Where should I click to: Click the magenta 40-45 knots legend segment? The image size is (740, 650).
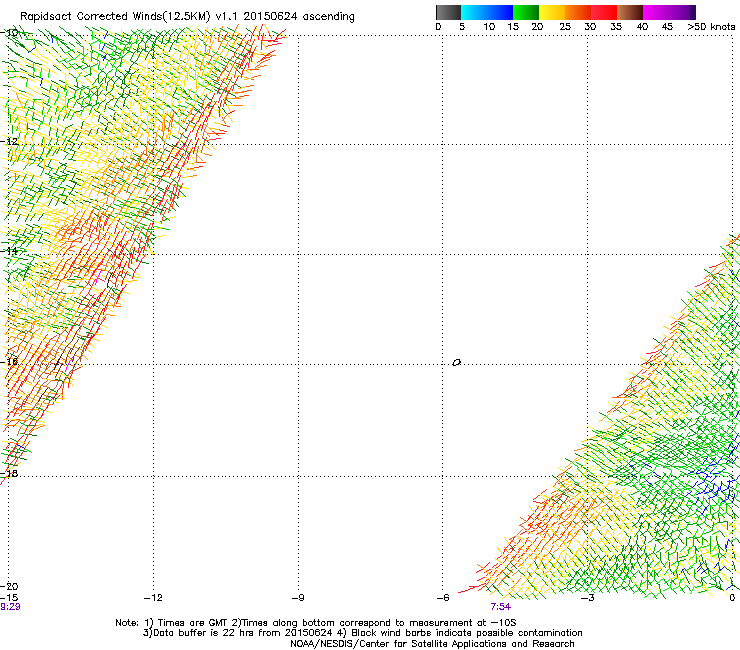point(656,12)
